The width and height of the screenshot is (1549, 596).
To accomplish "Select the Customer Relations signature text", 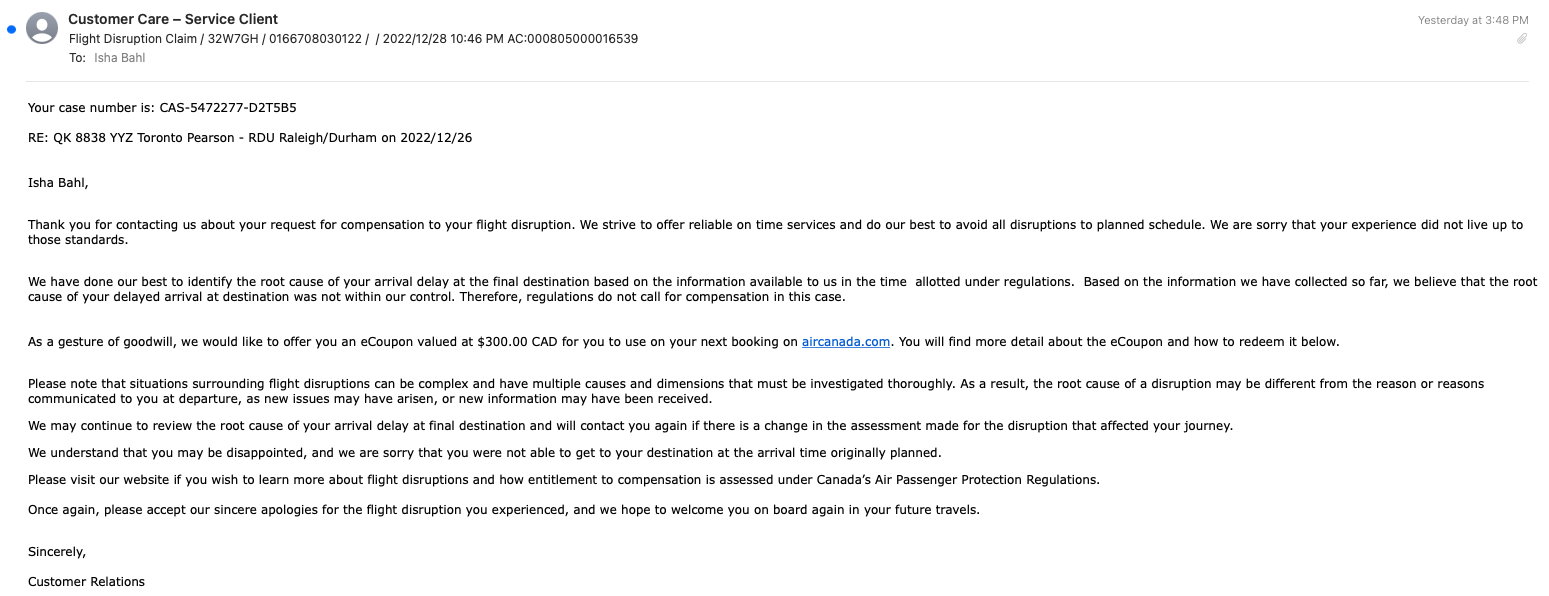I will coord(86,581).
